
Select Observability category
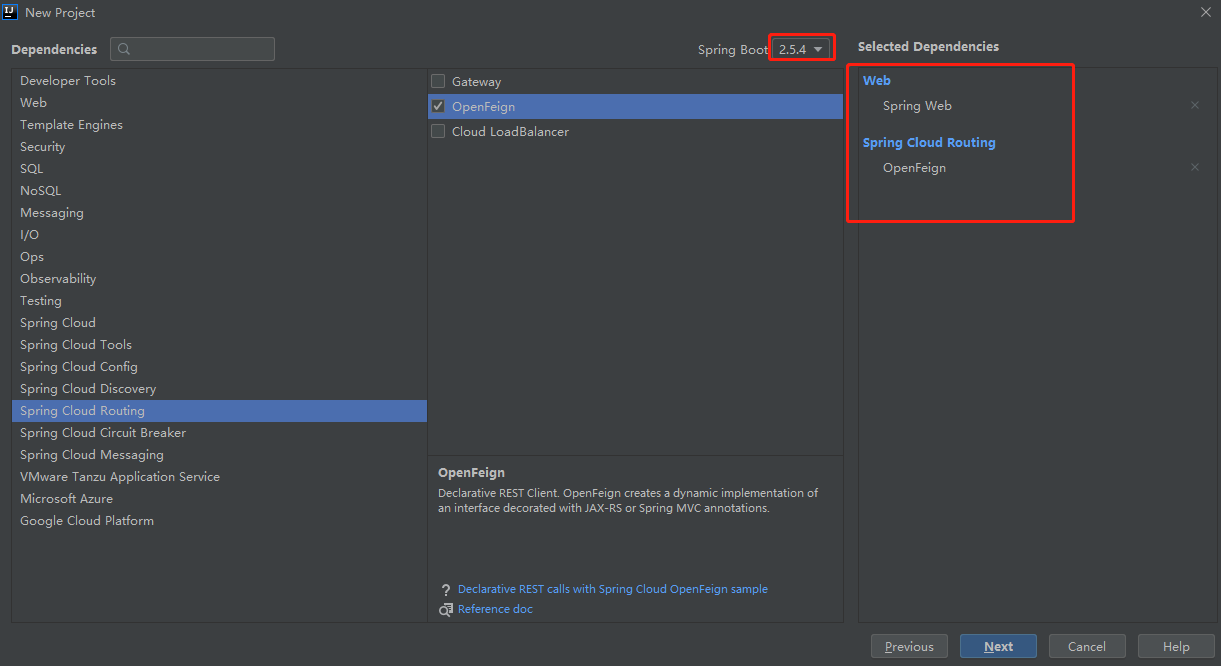tap(219, 279)
